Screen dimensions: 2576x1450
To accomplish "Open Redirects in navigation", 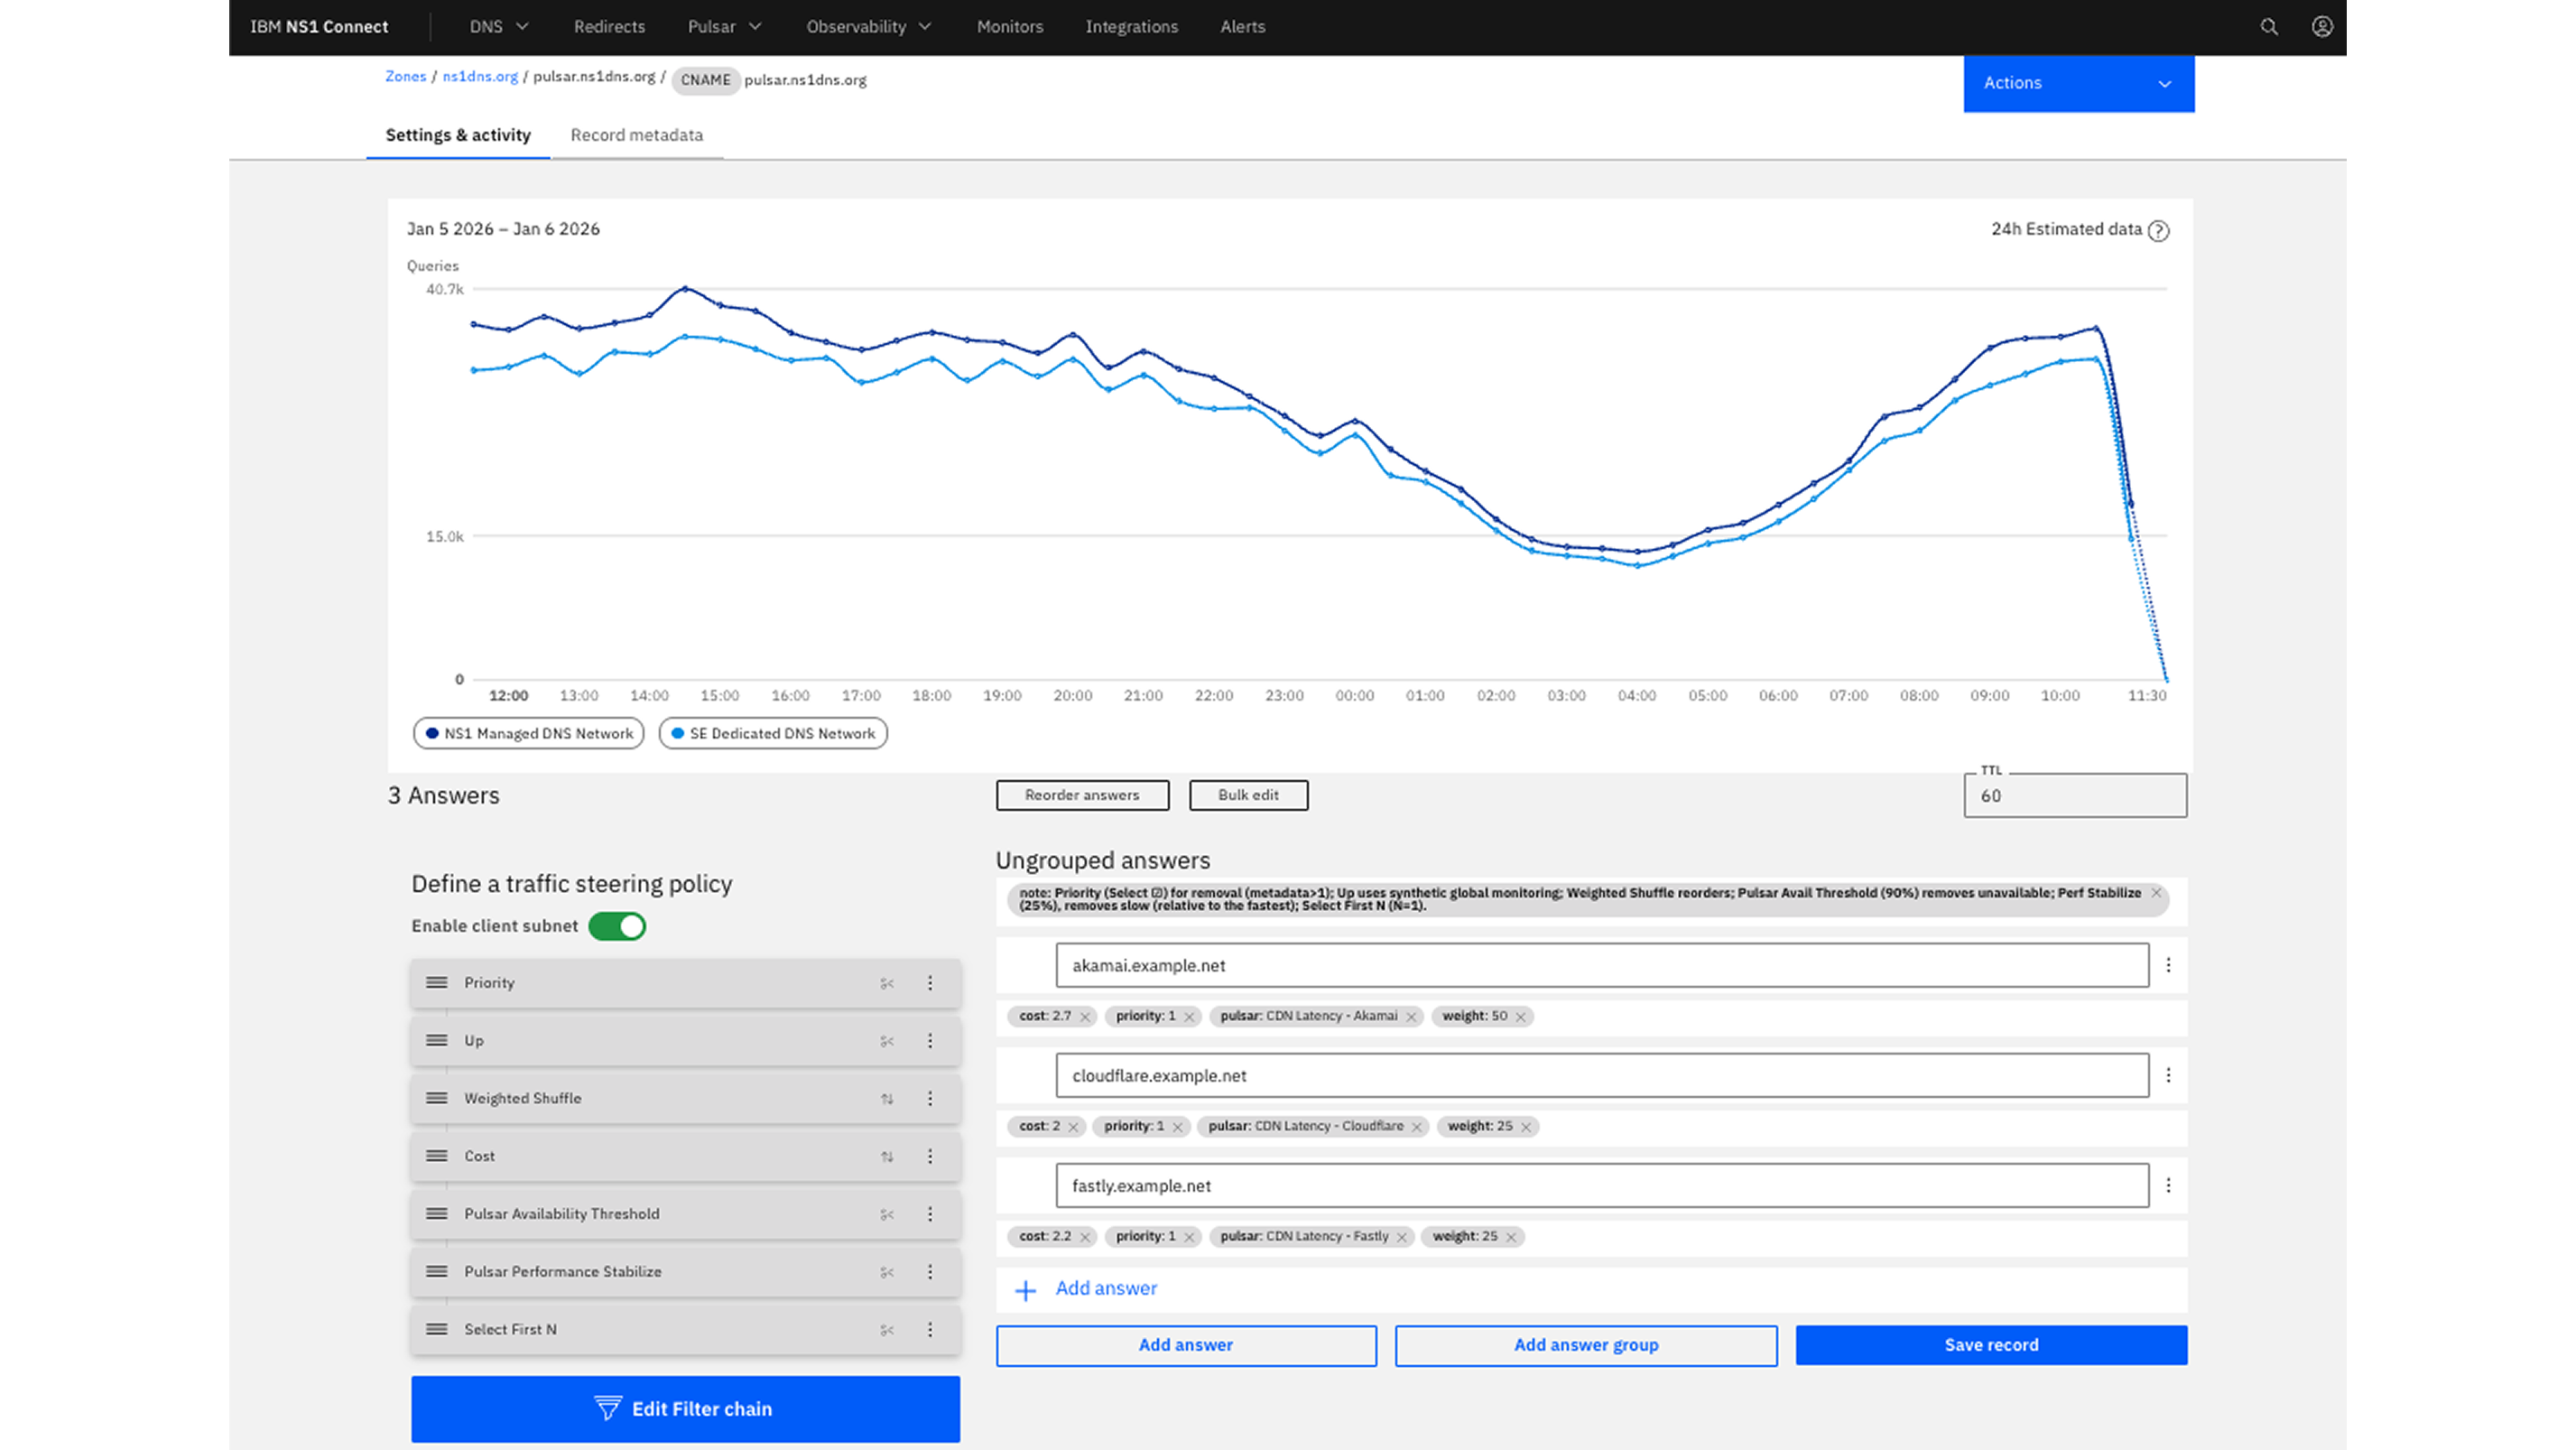I will point(609,27).
